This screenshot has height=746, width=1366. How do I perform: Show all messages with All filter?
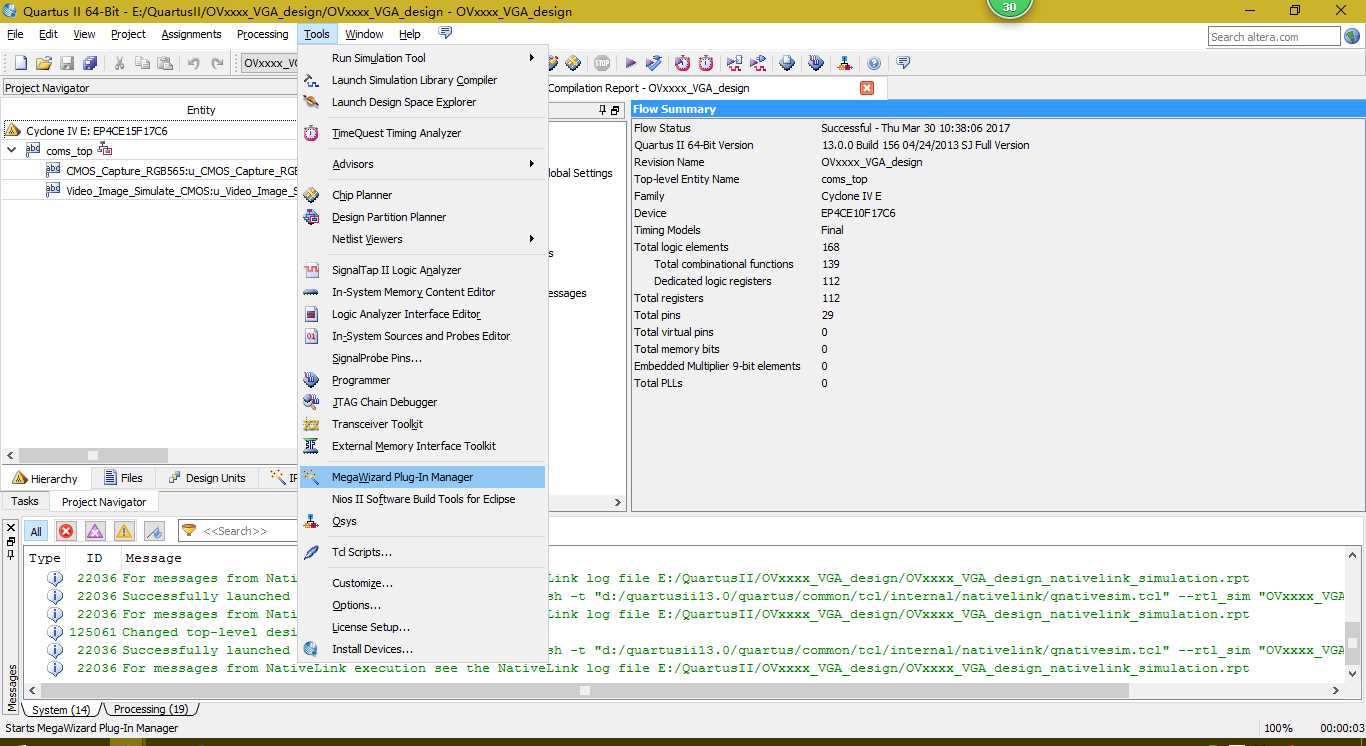tap(36, 531)
